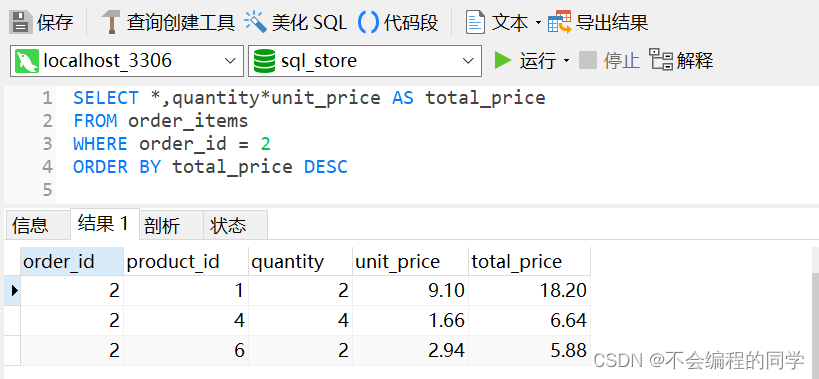
Task: Click the green Run (运行) button
Action: (525, 61)
